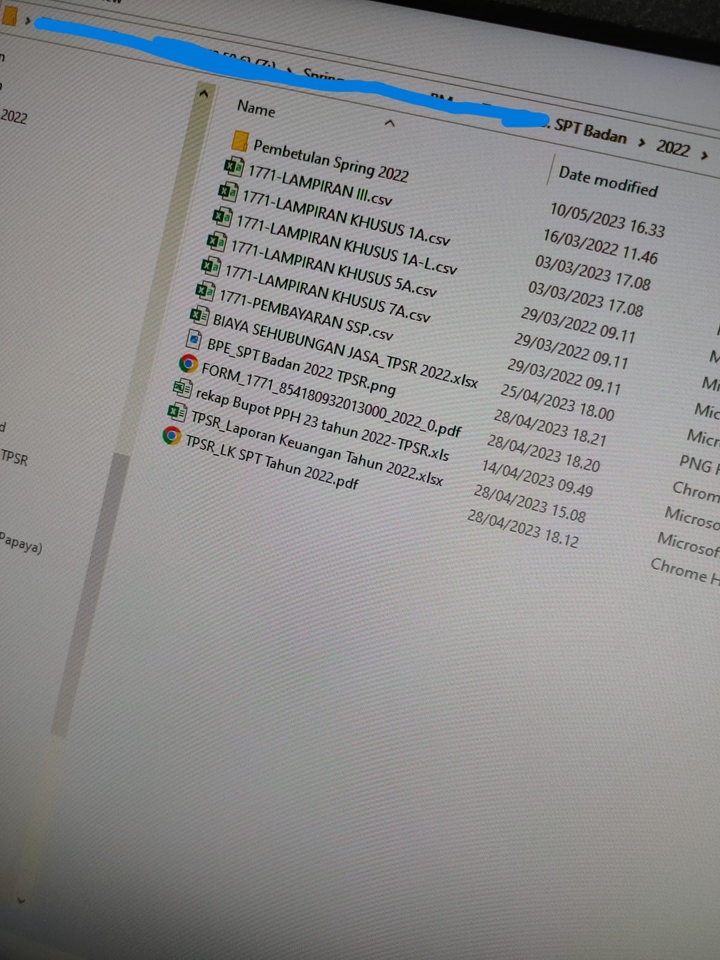This screenshot has width=720, height=960.
Task: Select BIAYA SEHUBUNGAN JASA_TPSR 2022.xlsx name
Action: (345, 350)
